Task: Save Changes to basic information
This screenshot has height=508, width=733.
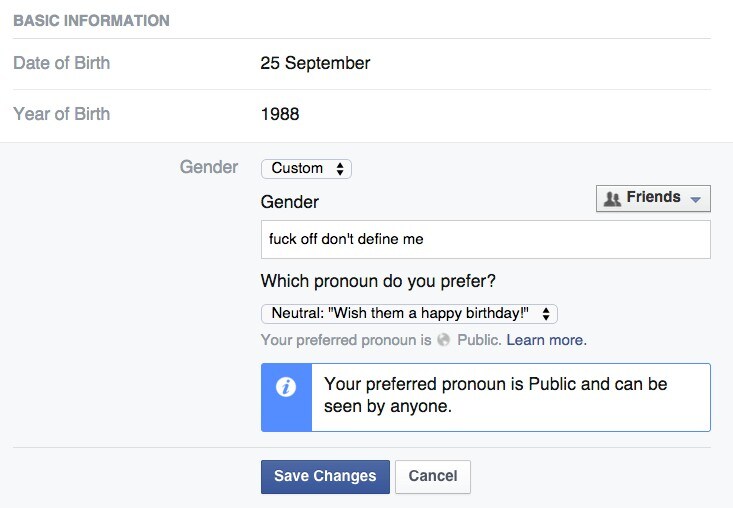Action: (x=325, y=477)
